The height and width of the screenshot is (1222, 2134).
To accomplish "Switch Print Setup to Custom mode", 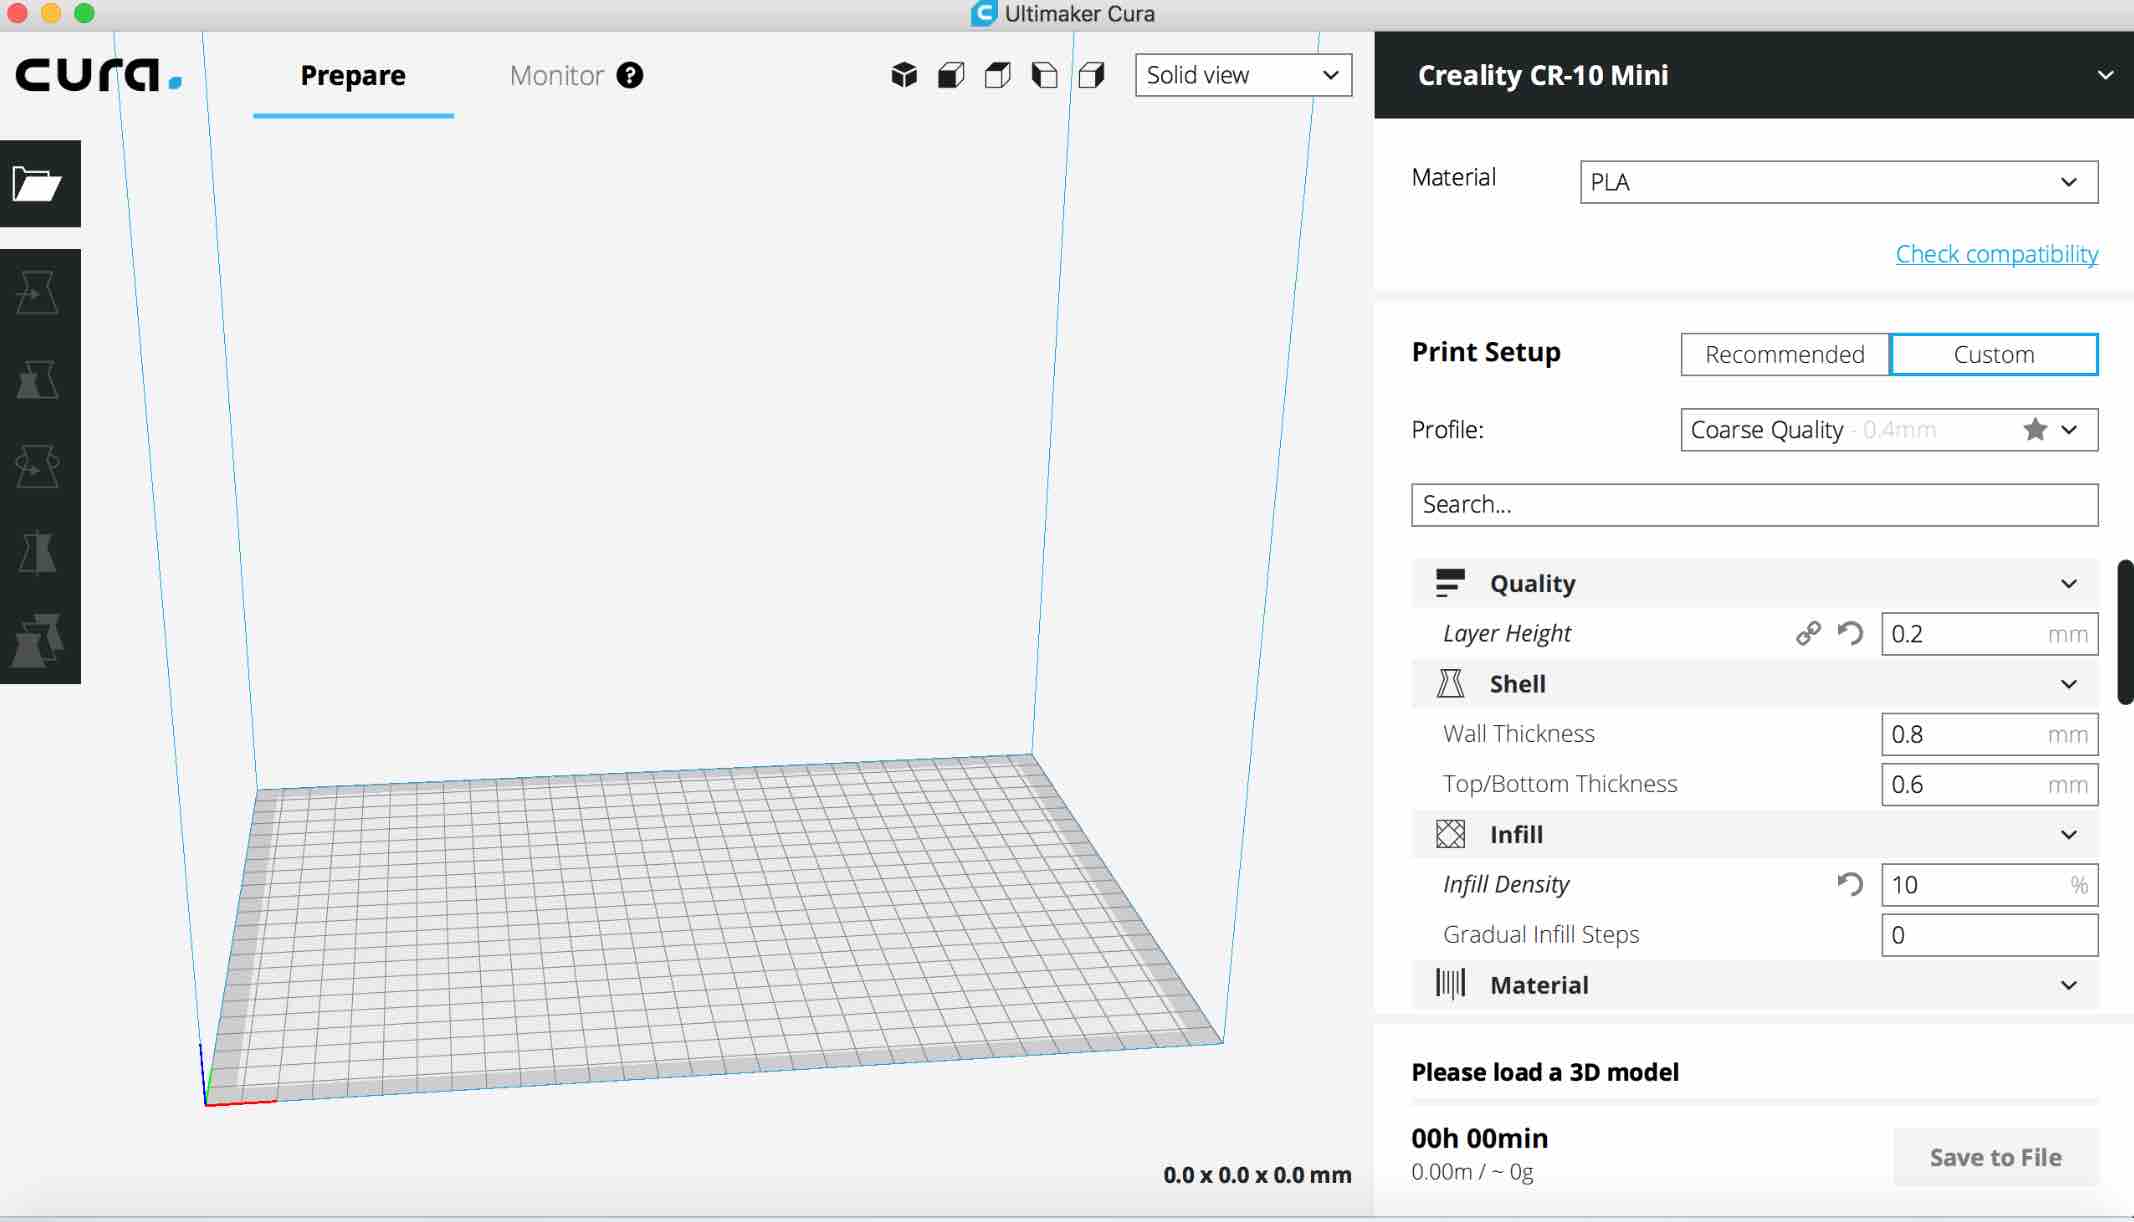I will (x=1993, y=354).
